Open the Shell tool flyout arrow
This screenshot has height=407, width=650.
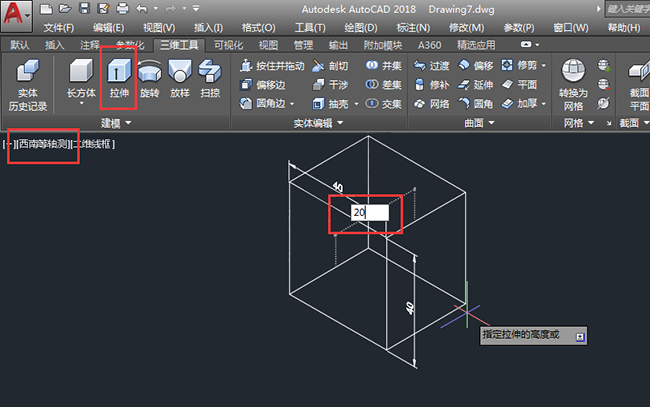click(x=356, y=104)
